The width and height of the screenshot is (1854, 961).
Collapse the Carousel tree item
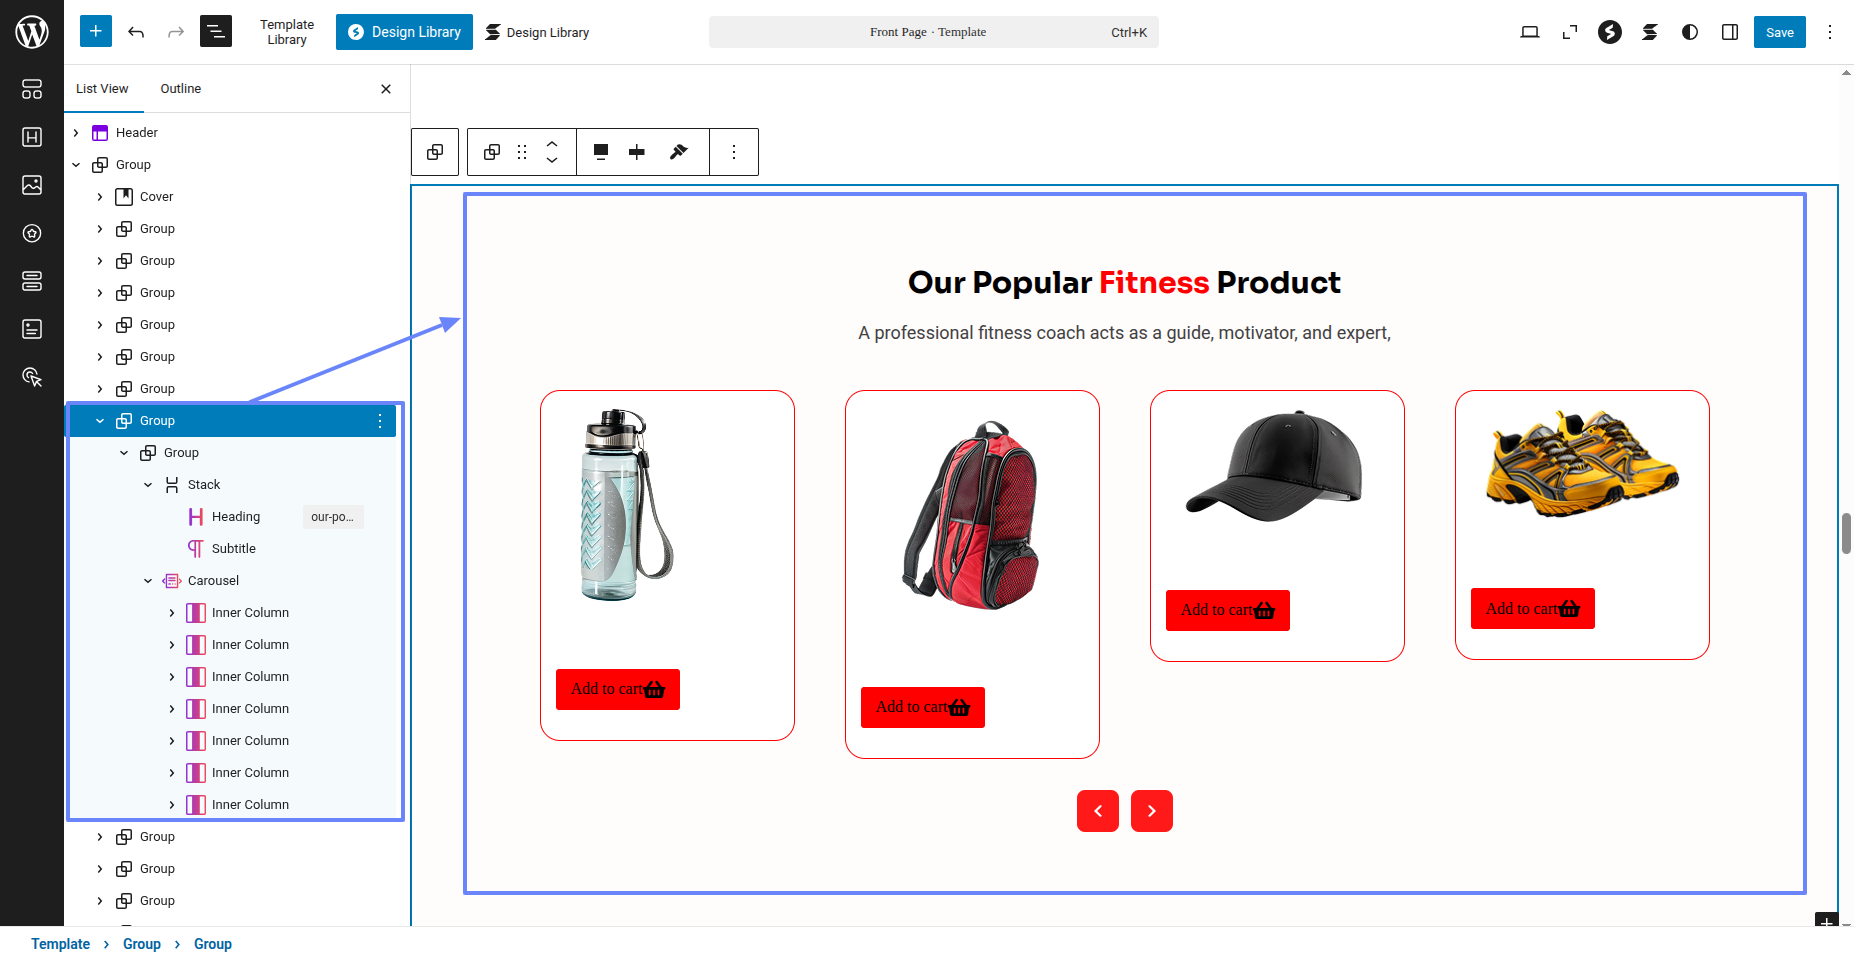coord(148,581)
